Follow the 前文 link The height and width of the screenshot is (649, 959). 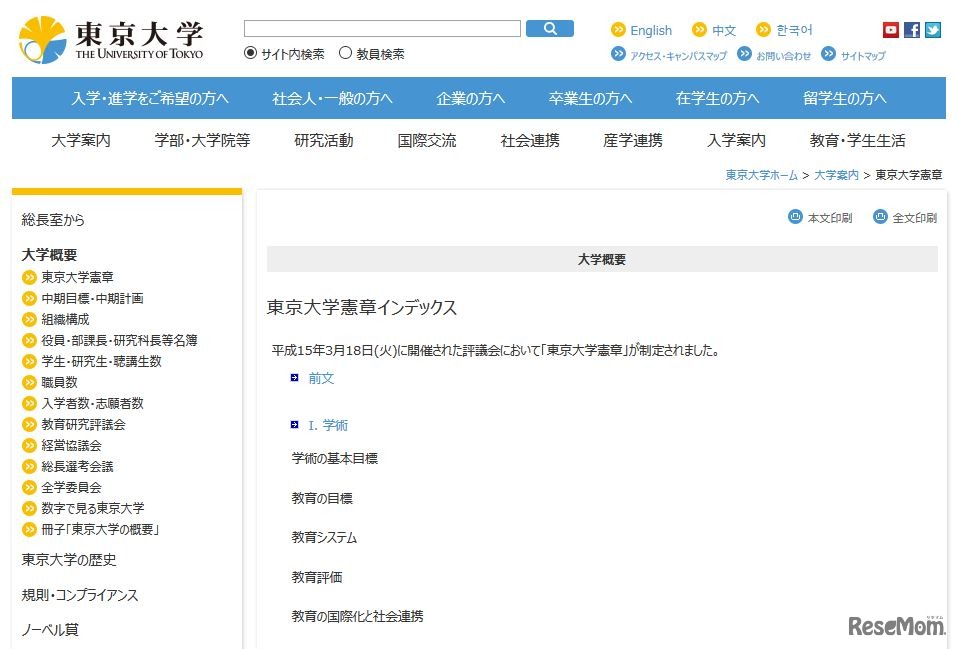tap(321, 378)
